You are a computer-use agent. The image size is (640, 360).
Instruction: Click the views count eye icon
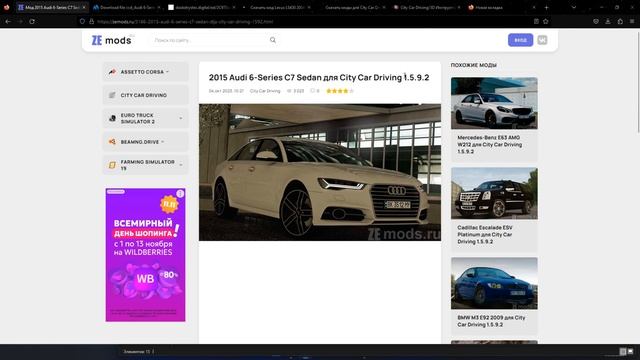tap(289, 91)
